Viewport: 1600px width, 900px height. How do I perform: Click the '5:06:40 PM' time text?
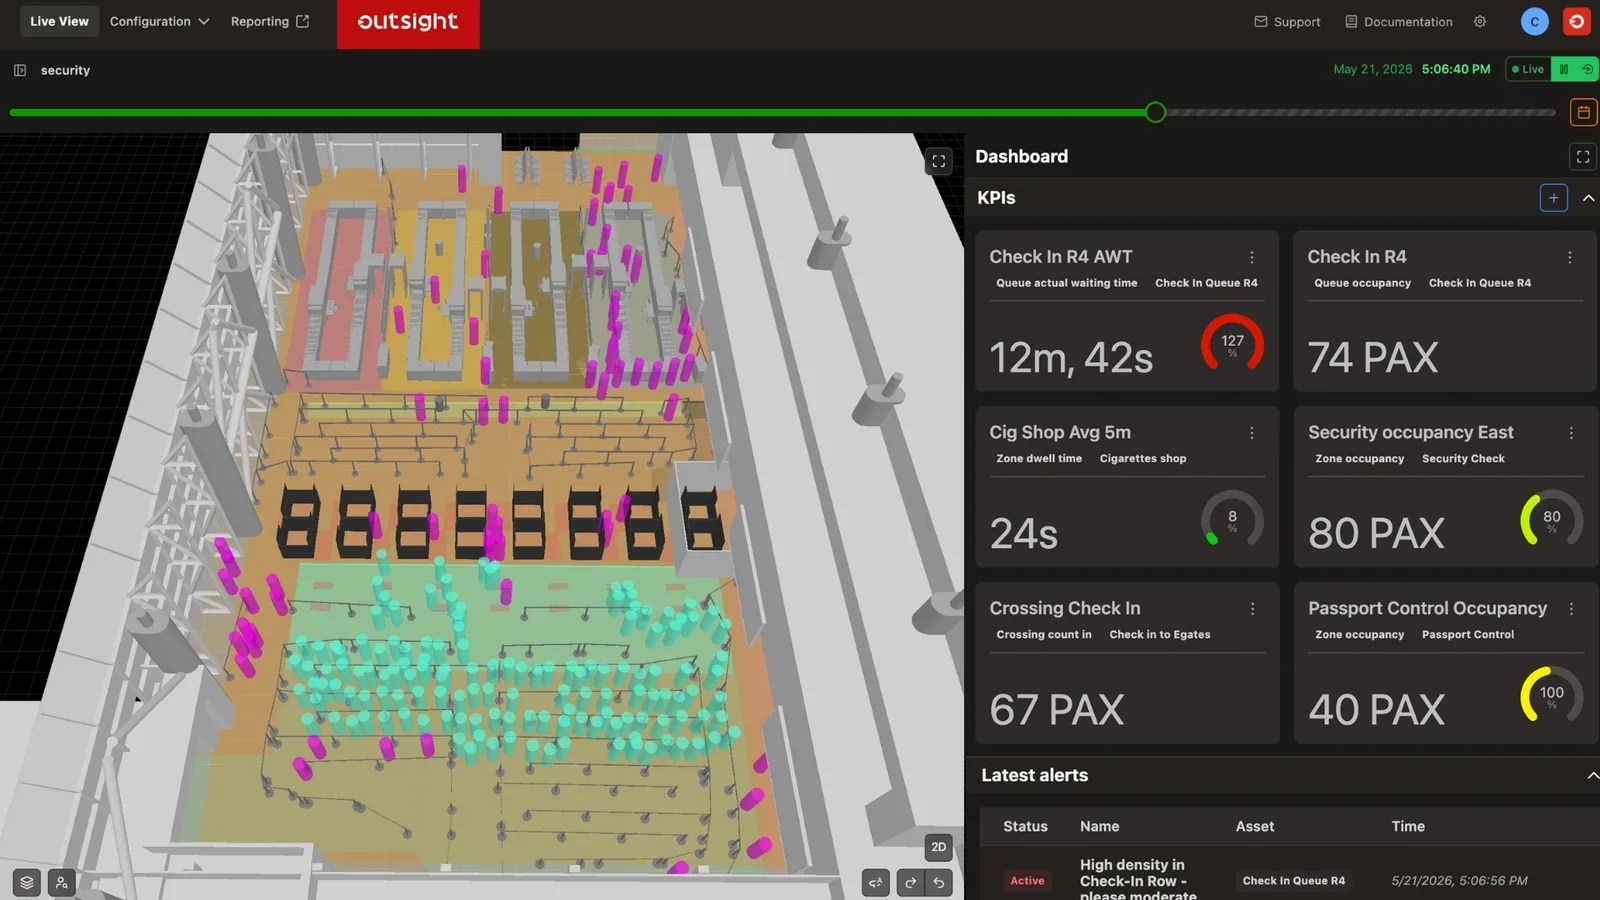pyautogui.click(x=1456, y=69)
